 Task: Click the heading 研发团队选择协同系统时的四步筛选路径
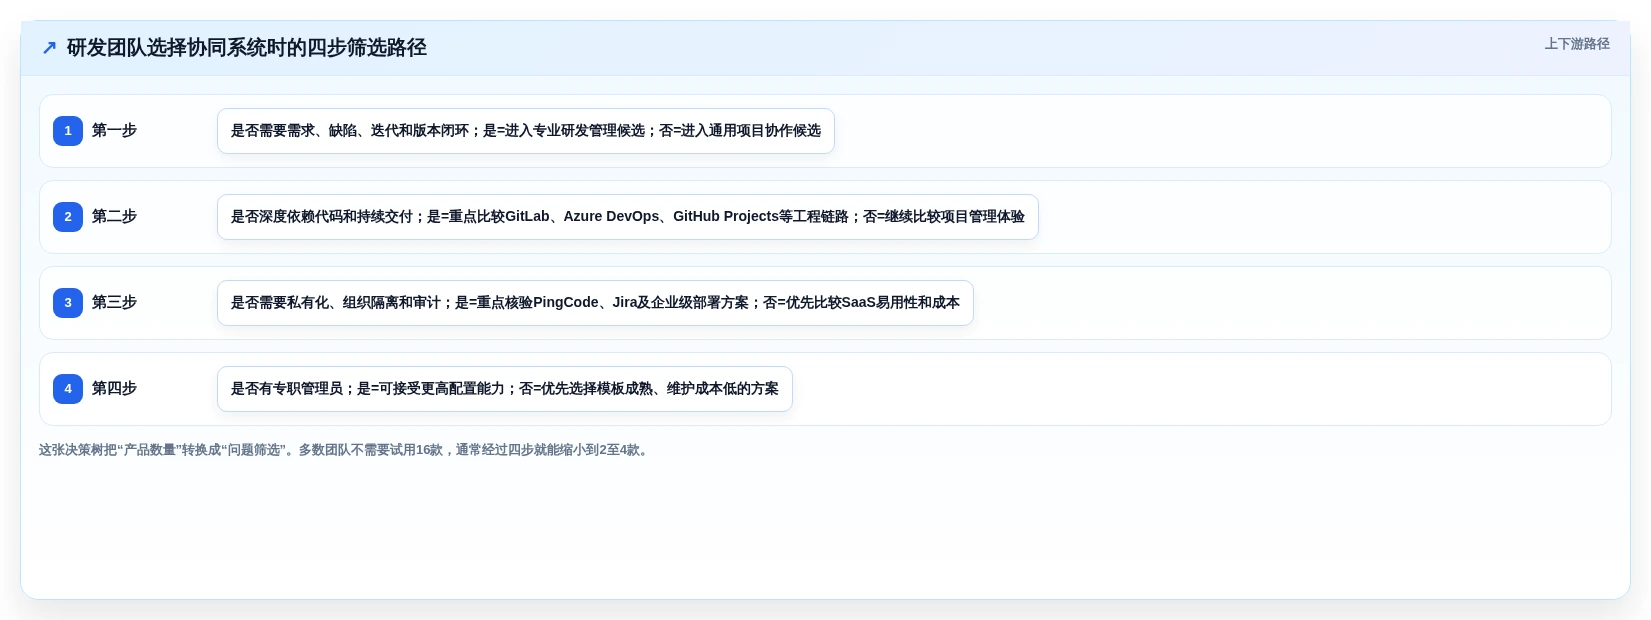(246, 47)
